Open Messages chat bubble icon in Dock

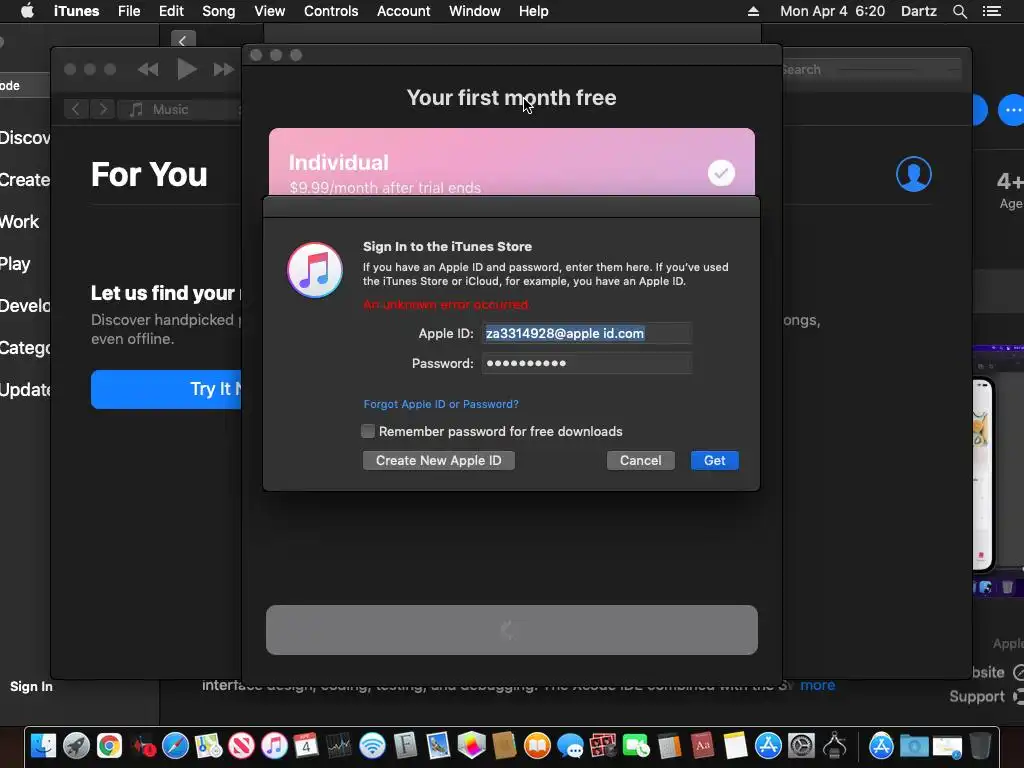click(570, 745)
